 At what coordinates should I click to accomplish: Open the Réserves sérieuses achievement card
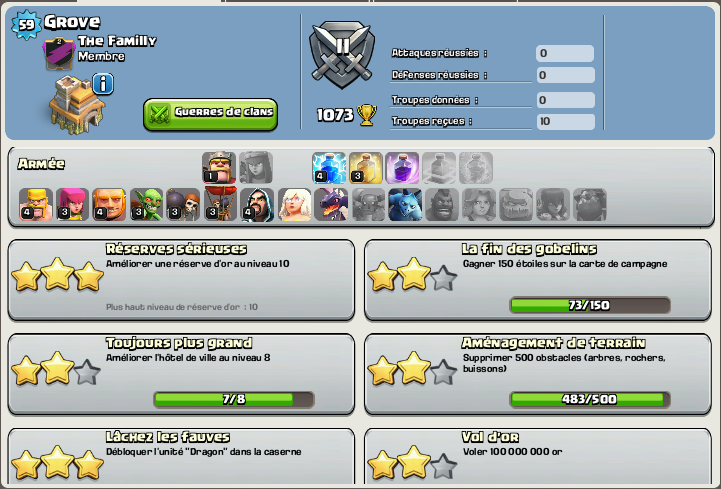coord(181,280)
